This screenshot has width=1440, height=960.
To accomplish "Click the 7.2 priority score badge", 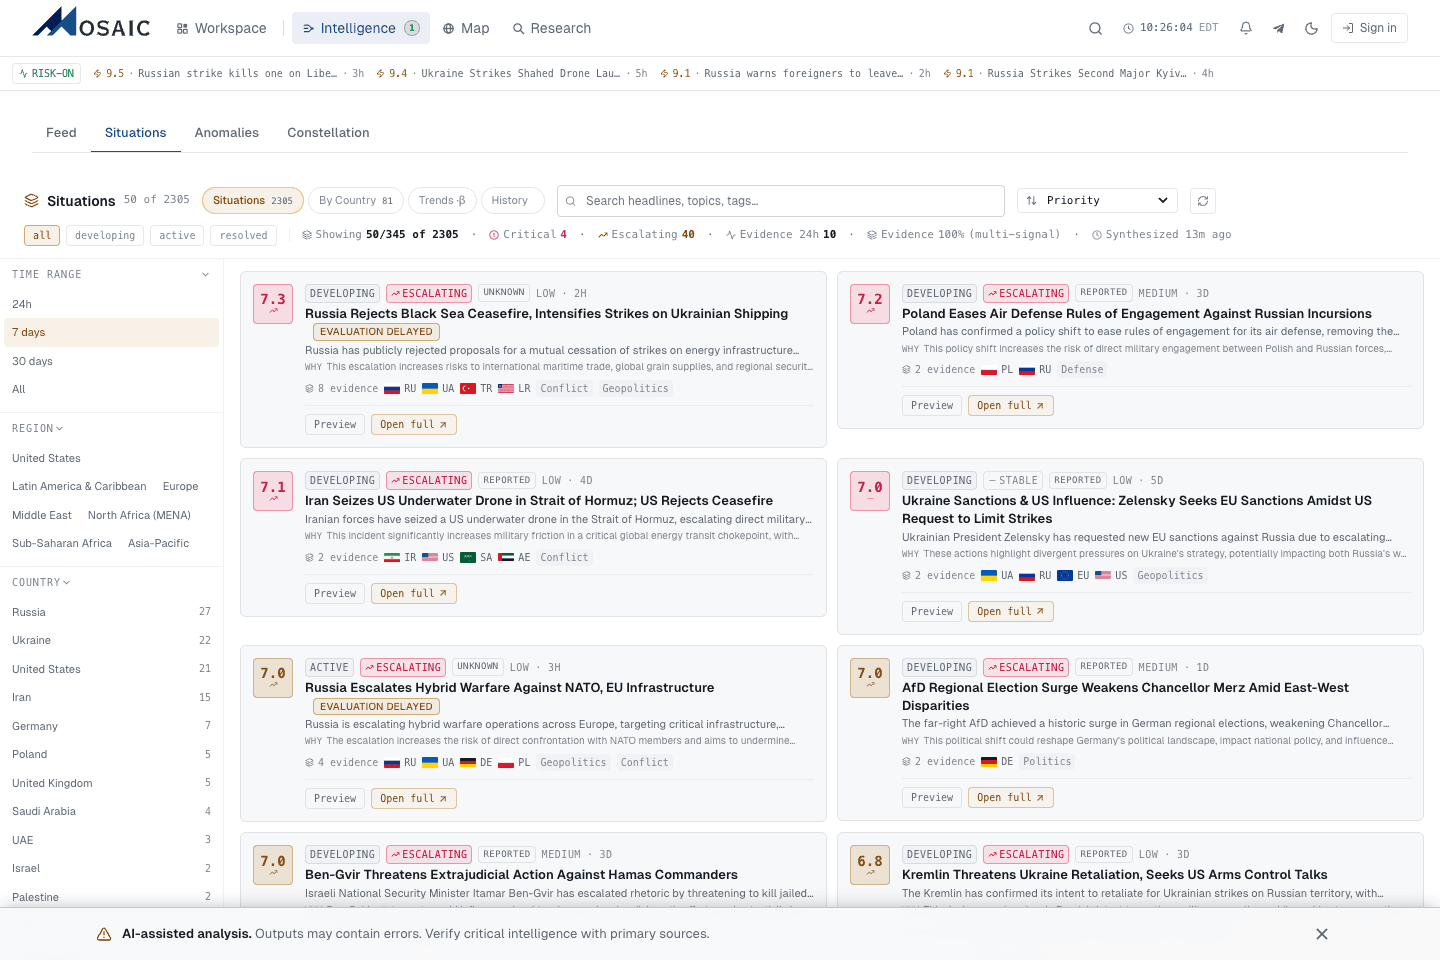I will [870, 302].
